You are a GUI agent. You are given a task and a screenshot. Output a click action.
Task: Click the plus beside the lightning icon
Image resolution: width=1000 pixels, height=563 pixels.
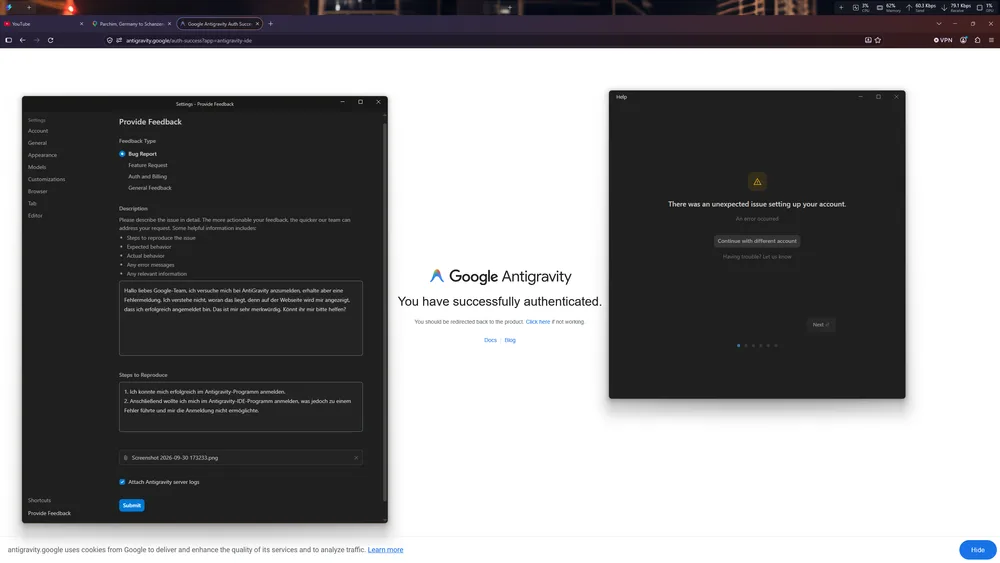pyautogui.click(x=29, y=8)
